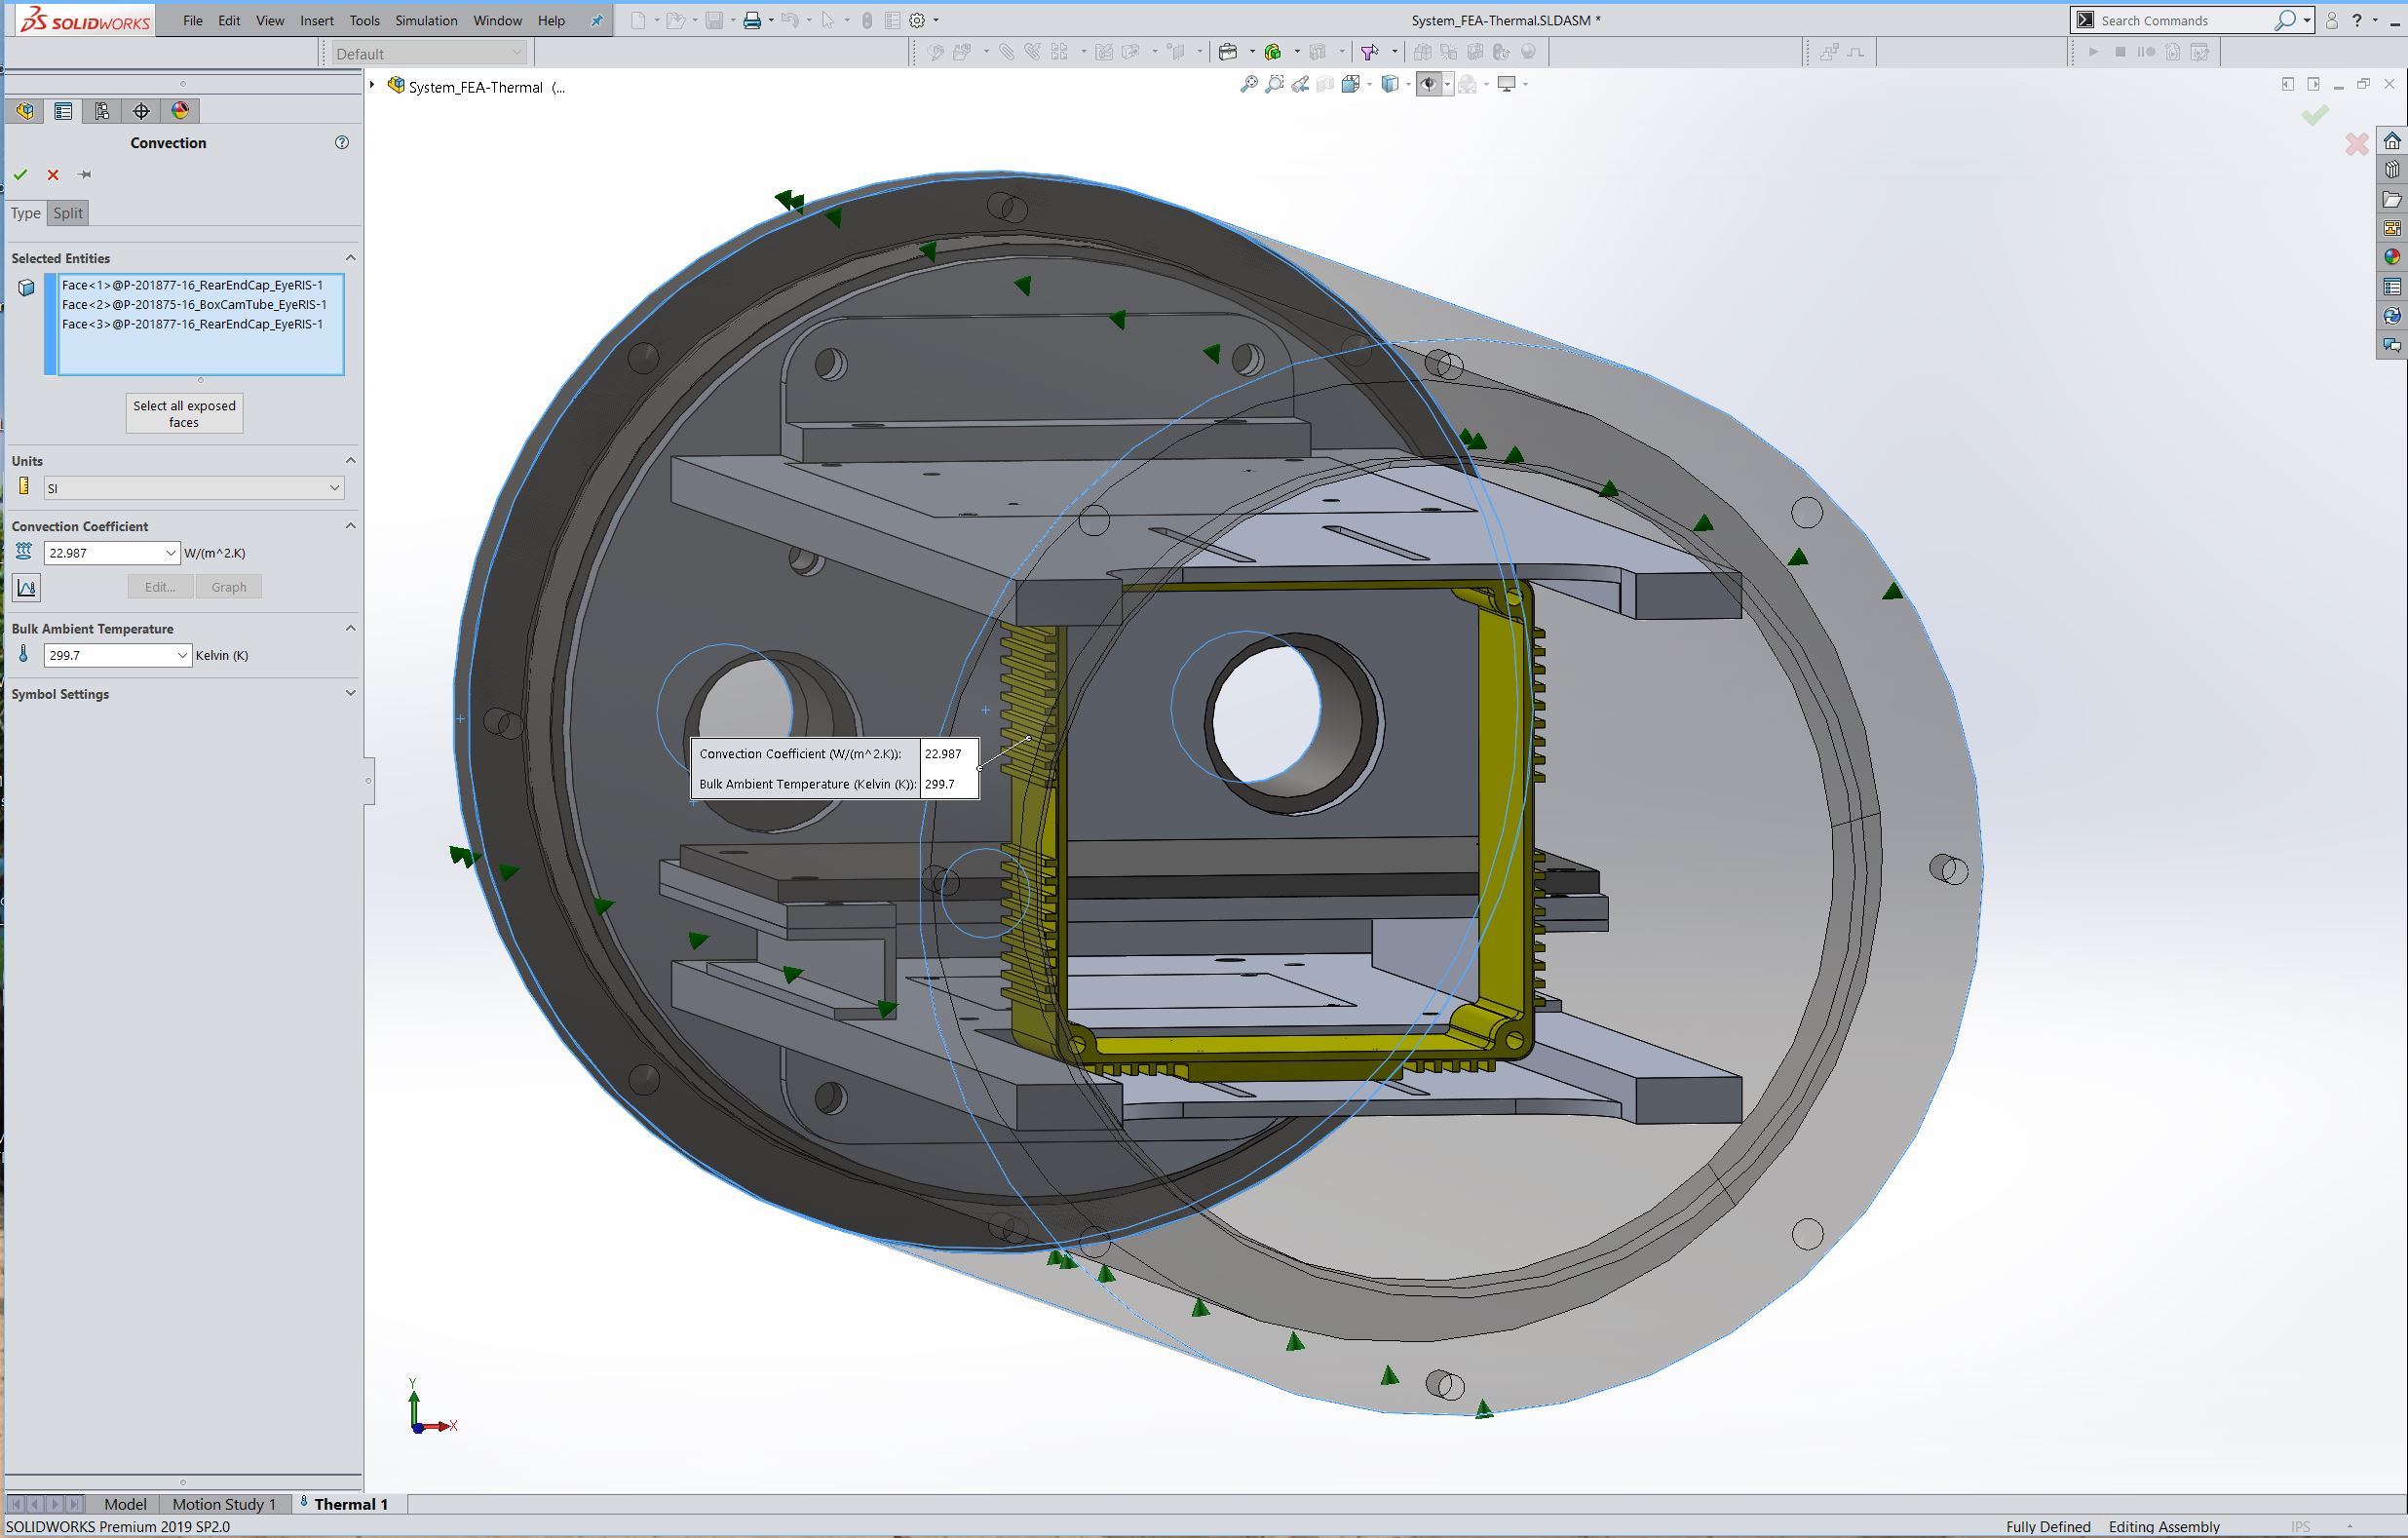Open the Insert menu

tap(317, 21)
